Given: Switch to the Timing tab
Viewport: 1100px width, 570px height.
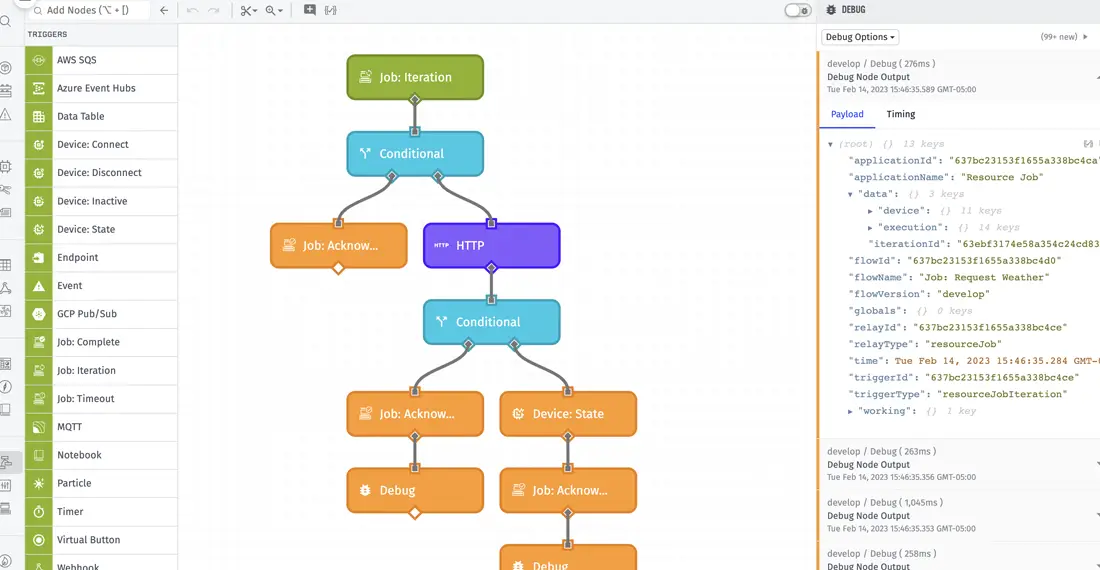Looking at the screenshot, I should click(x=900, y=114).
